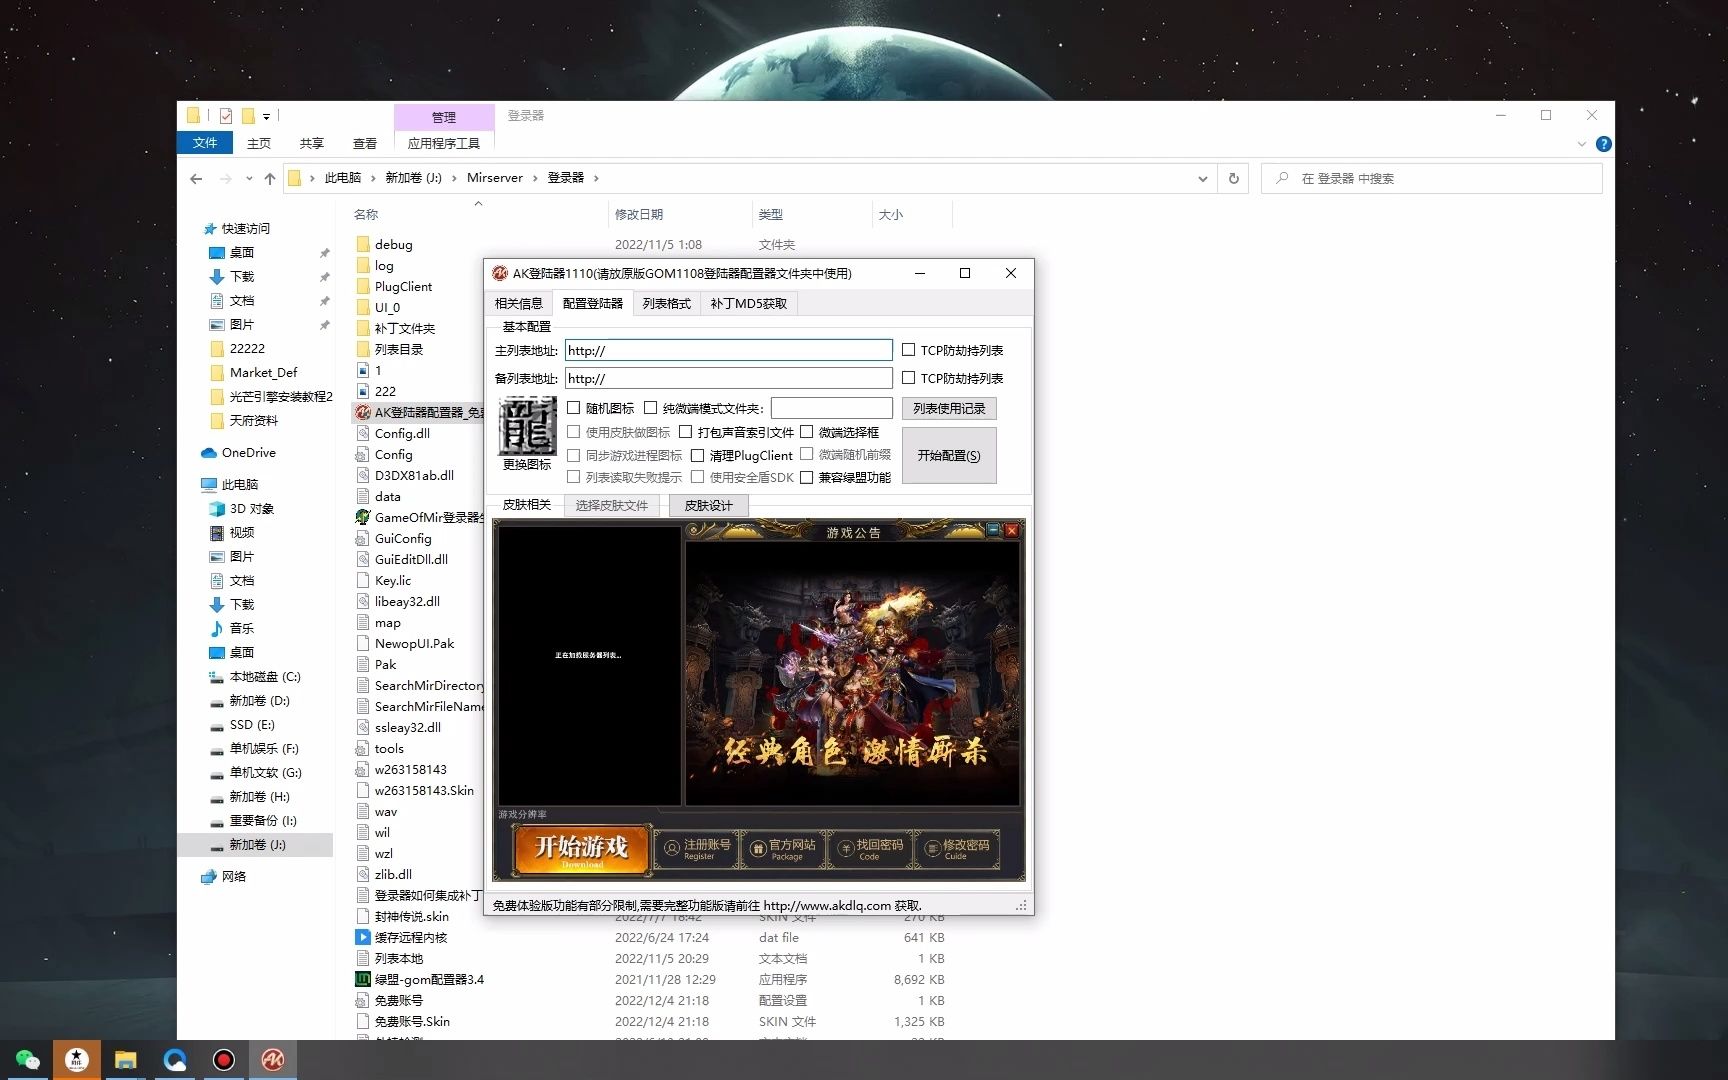
Task: Click 皮肤设计 button
Action: click(708, 505)
